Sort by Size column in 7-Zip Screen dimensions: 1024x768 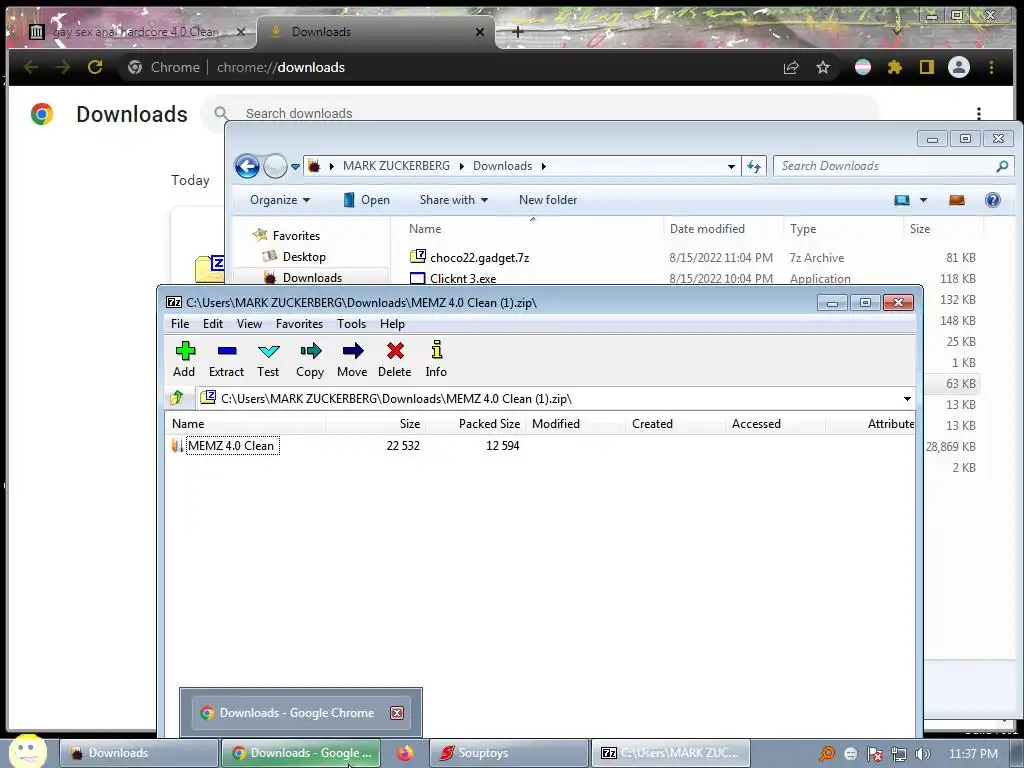[x=376, y=424]
